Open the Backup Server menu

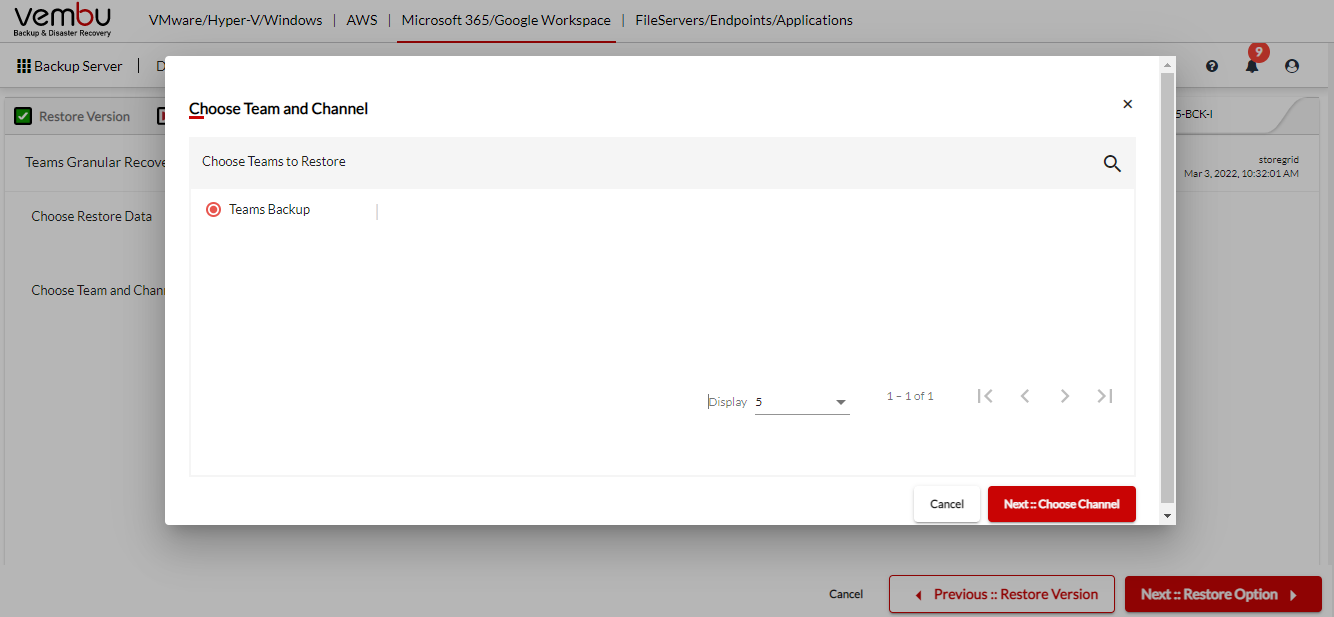tap(78, 66)
